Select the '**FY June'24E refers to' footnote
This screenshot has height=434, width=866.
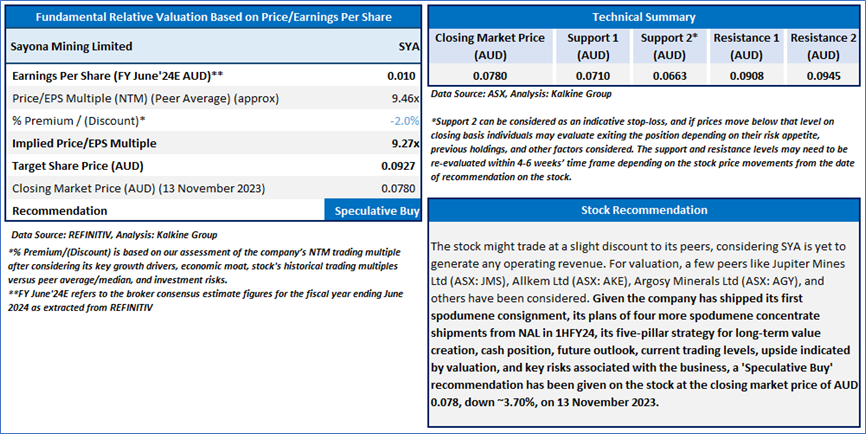[205, 300]
